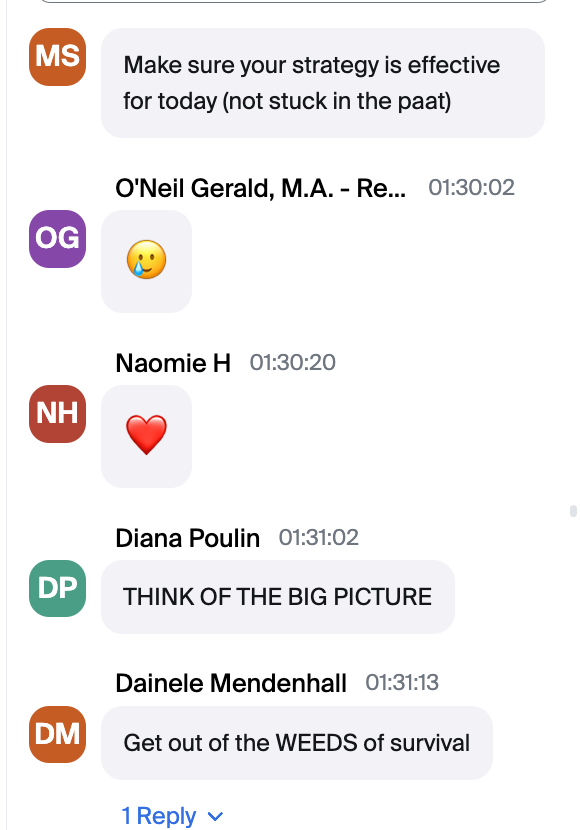
Task: Open the purple OG avatar
Action: pyautogui.click(x=57, y=239)
